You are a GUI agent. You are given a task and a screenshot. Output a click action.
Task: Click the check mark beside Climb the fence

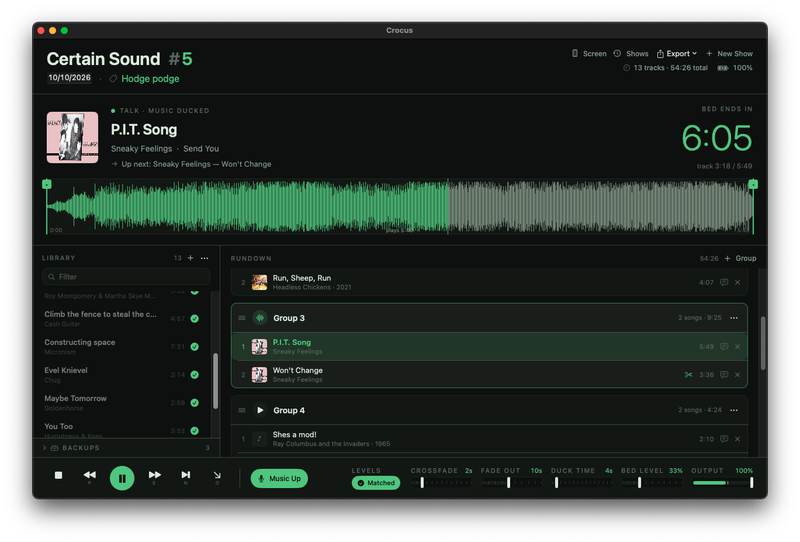(x=194, y=318)
